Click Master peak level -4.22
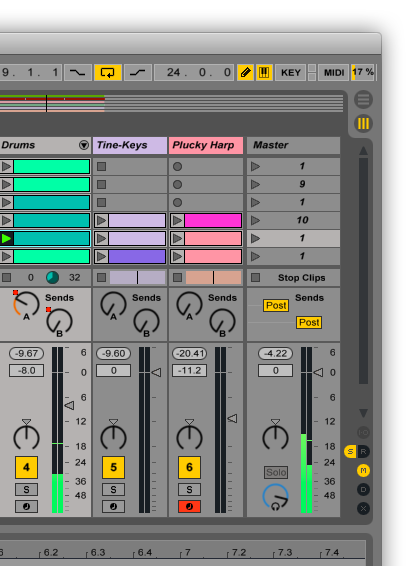 point(275,353)
